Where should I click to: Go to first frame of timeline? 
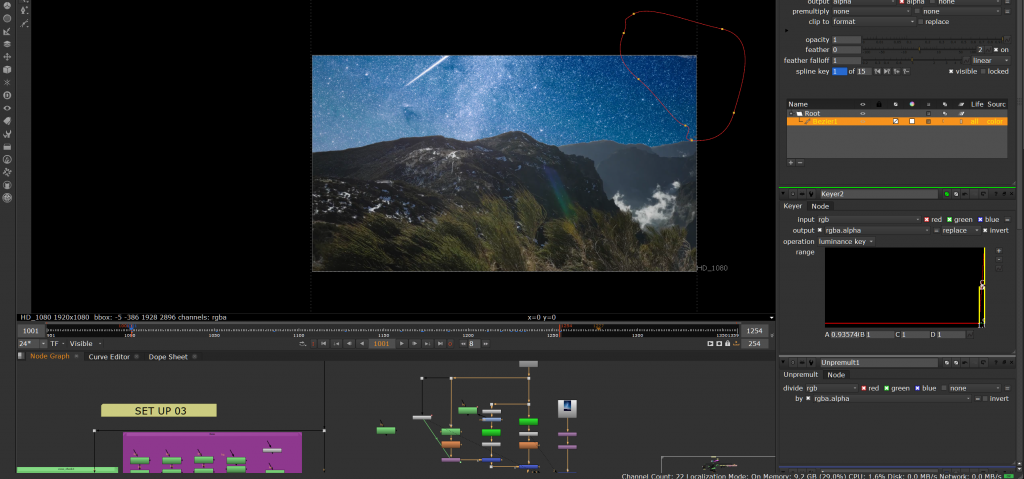323,343
